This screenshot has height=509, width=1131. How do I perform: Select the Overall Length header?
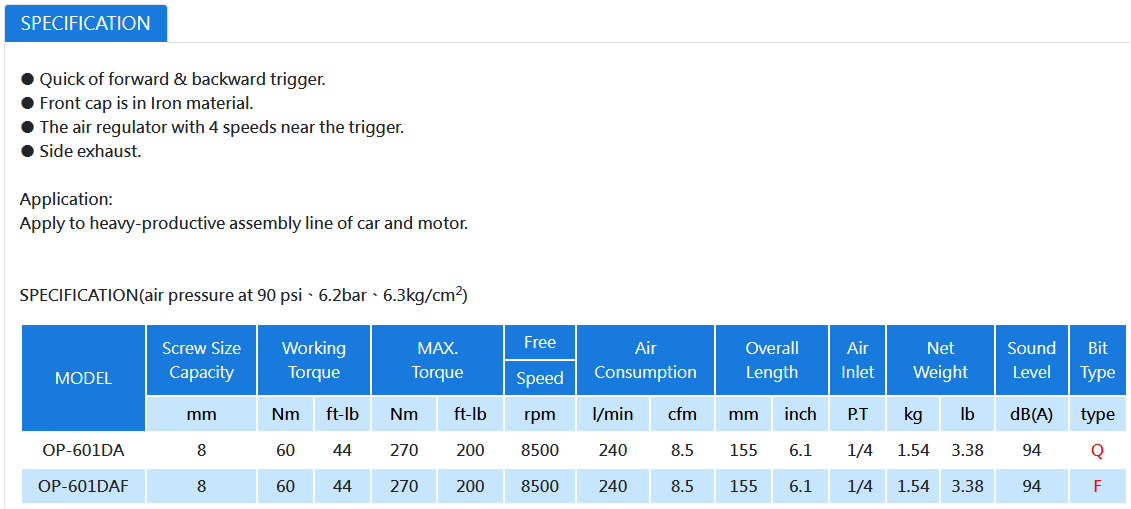772,360
